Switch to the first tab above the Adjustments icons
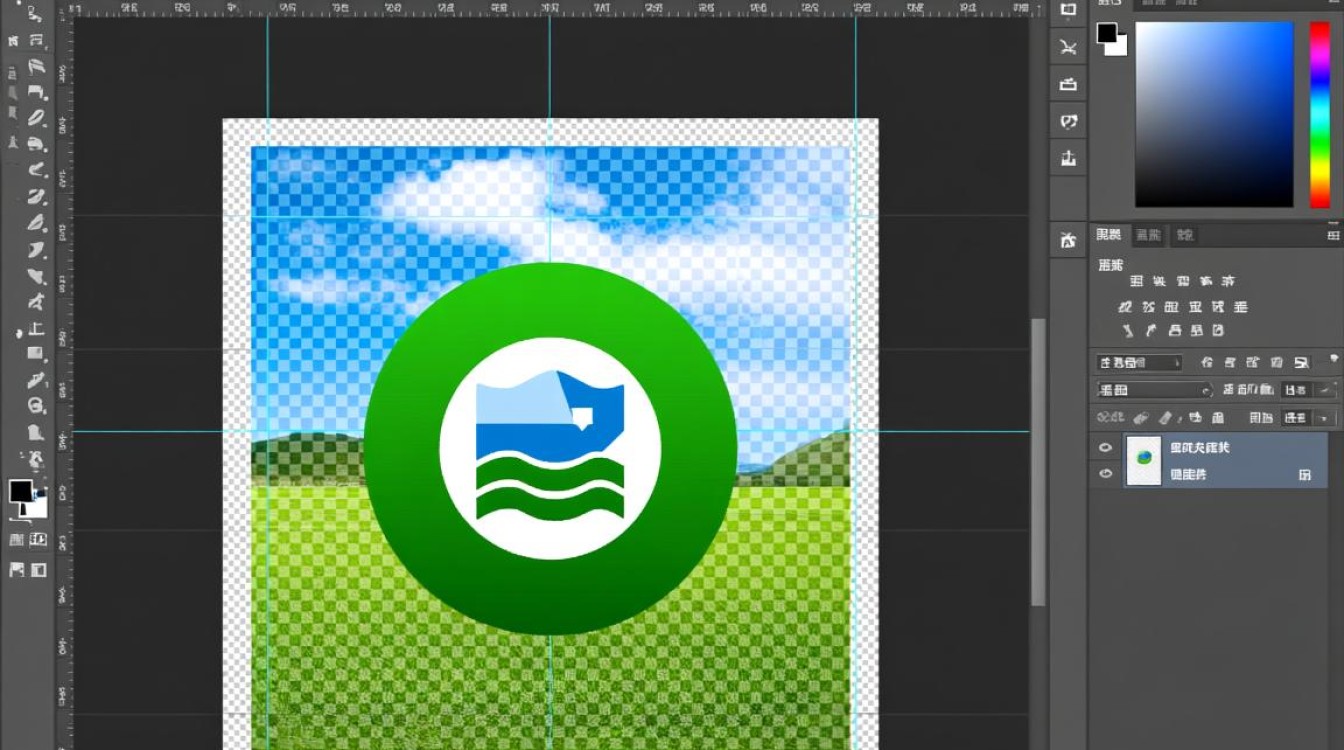Image resolution: width=1344 pixels, height=750 pixels. point(1109,235)
